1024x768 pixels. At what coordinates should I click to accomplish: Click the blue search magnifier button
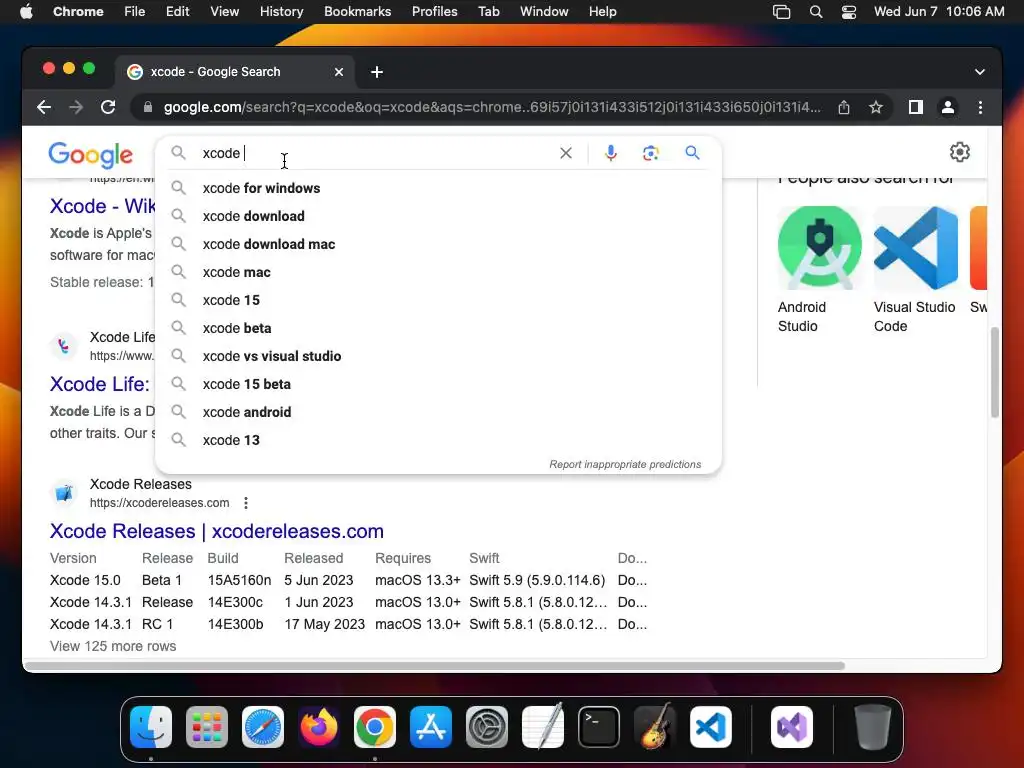click(x=692, y=153)
